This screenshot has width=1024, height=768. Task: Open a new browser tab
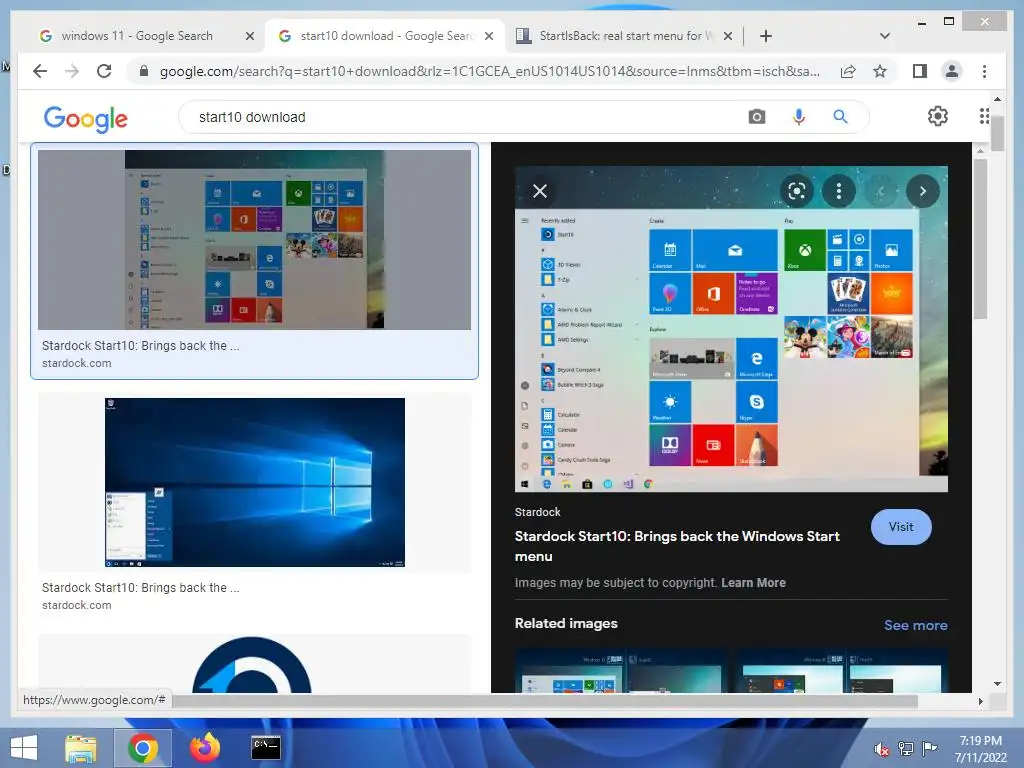pos(766,36)
